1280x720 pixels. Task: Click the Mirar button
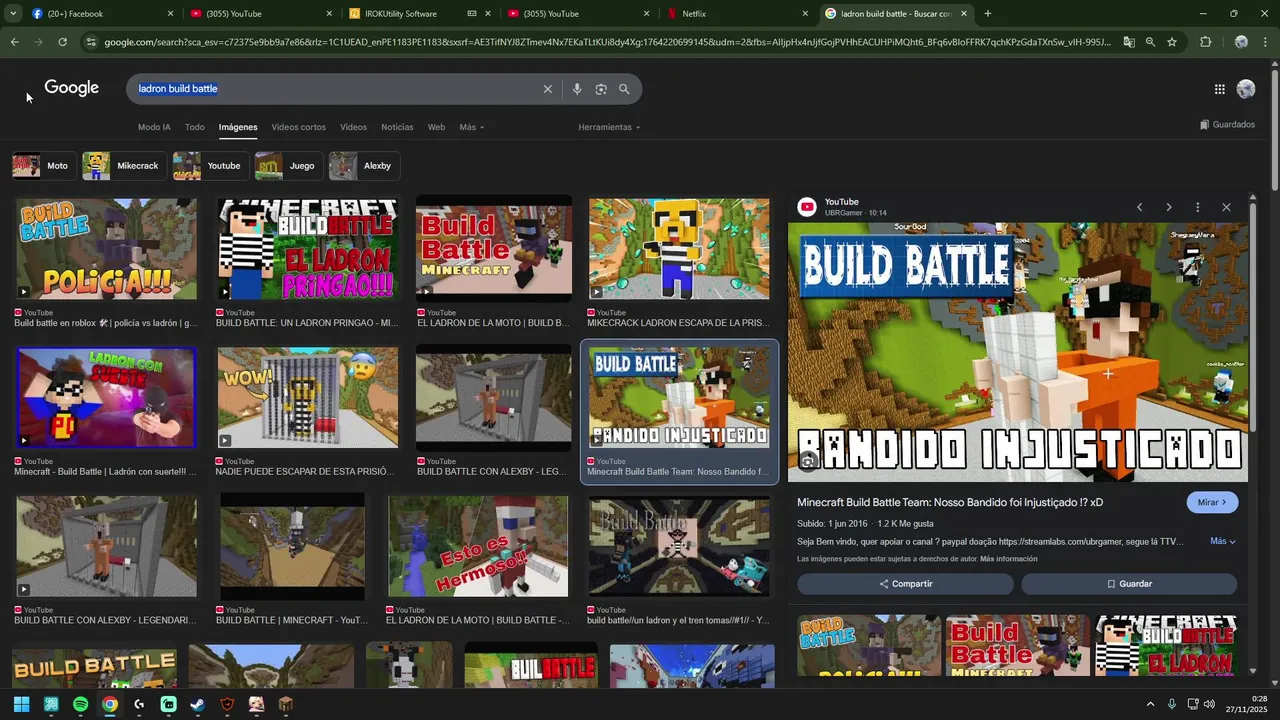[x=1212, y=502]
